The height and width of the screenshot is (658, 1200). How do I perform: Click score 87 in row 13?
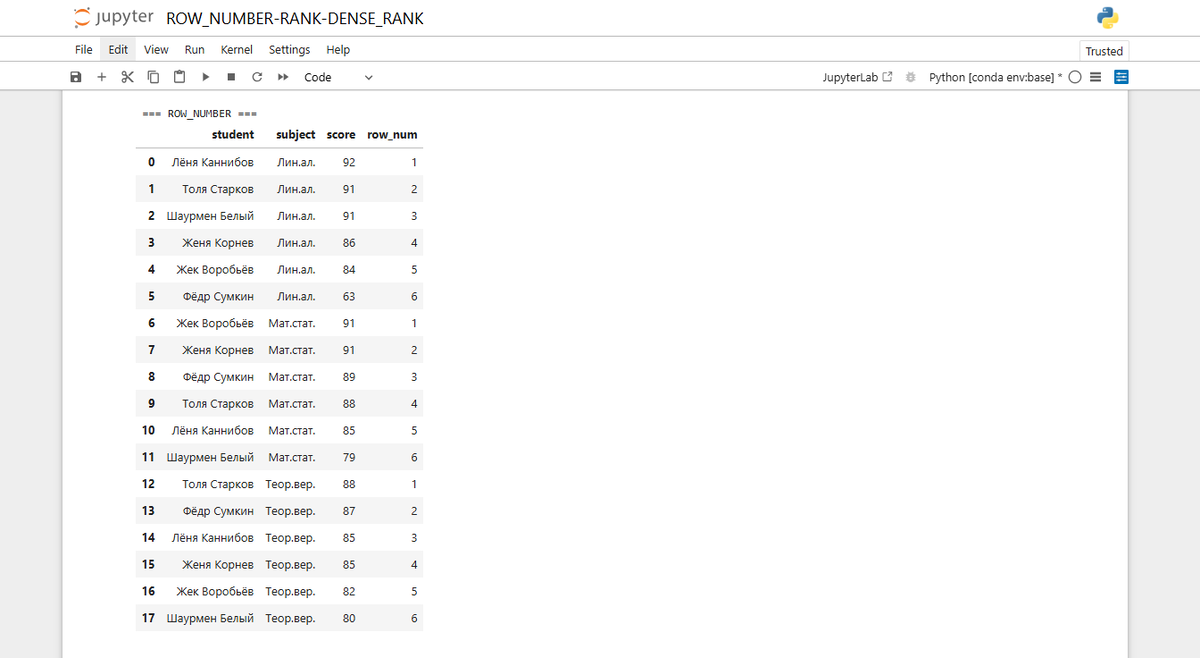[348, 511]
